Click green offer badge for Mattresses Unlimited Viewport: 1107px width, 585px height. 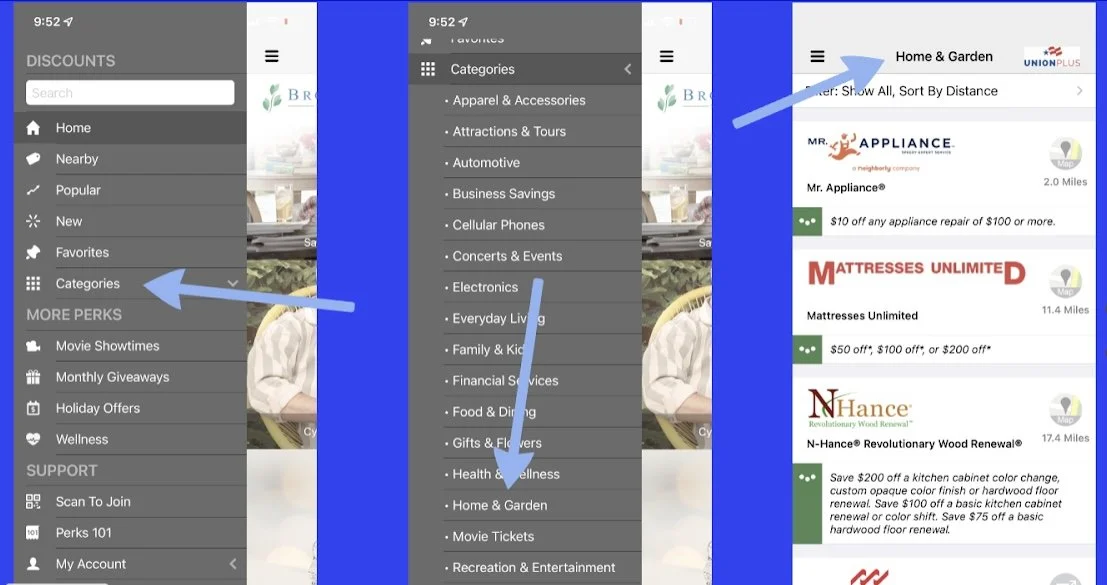[807, 349]
